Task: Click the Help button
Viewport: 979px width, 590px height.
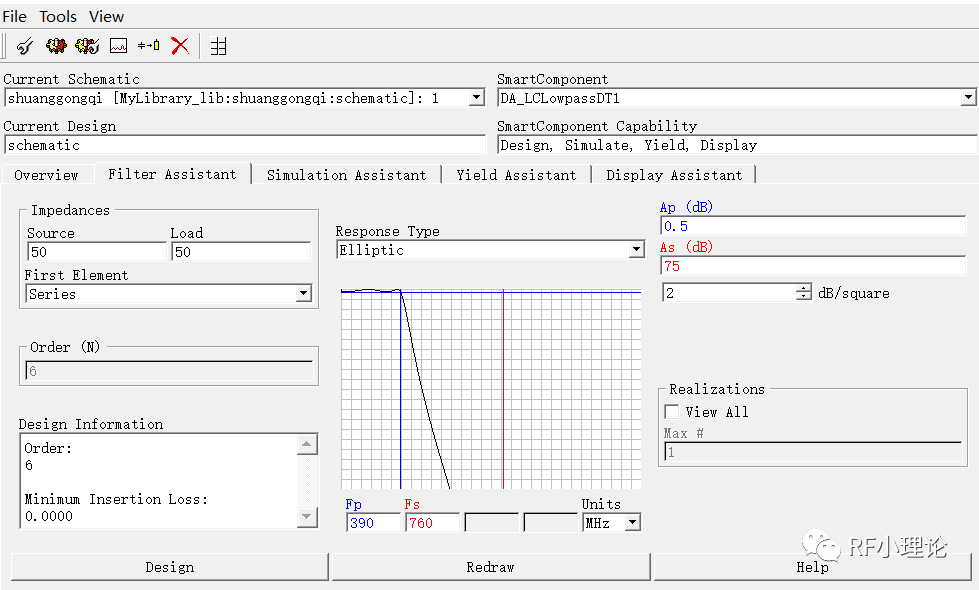Action: [812, 567]
